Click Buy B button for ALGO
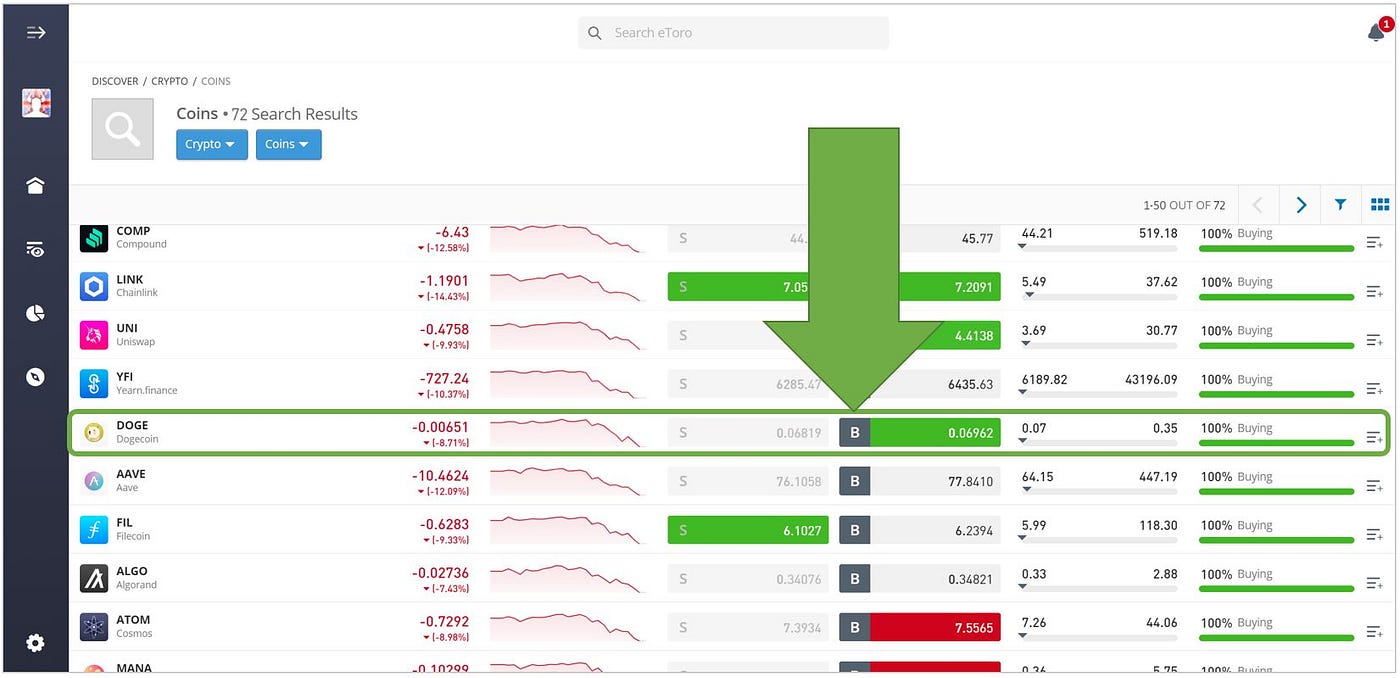The height and width of the screenshot is (678, 1400). point(854,579)
